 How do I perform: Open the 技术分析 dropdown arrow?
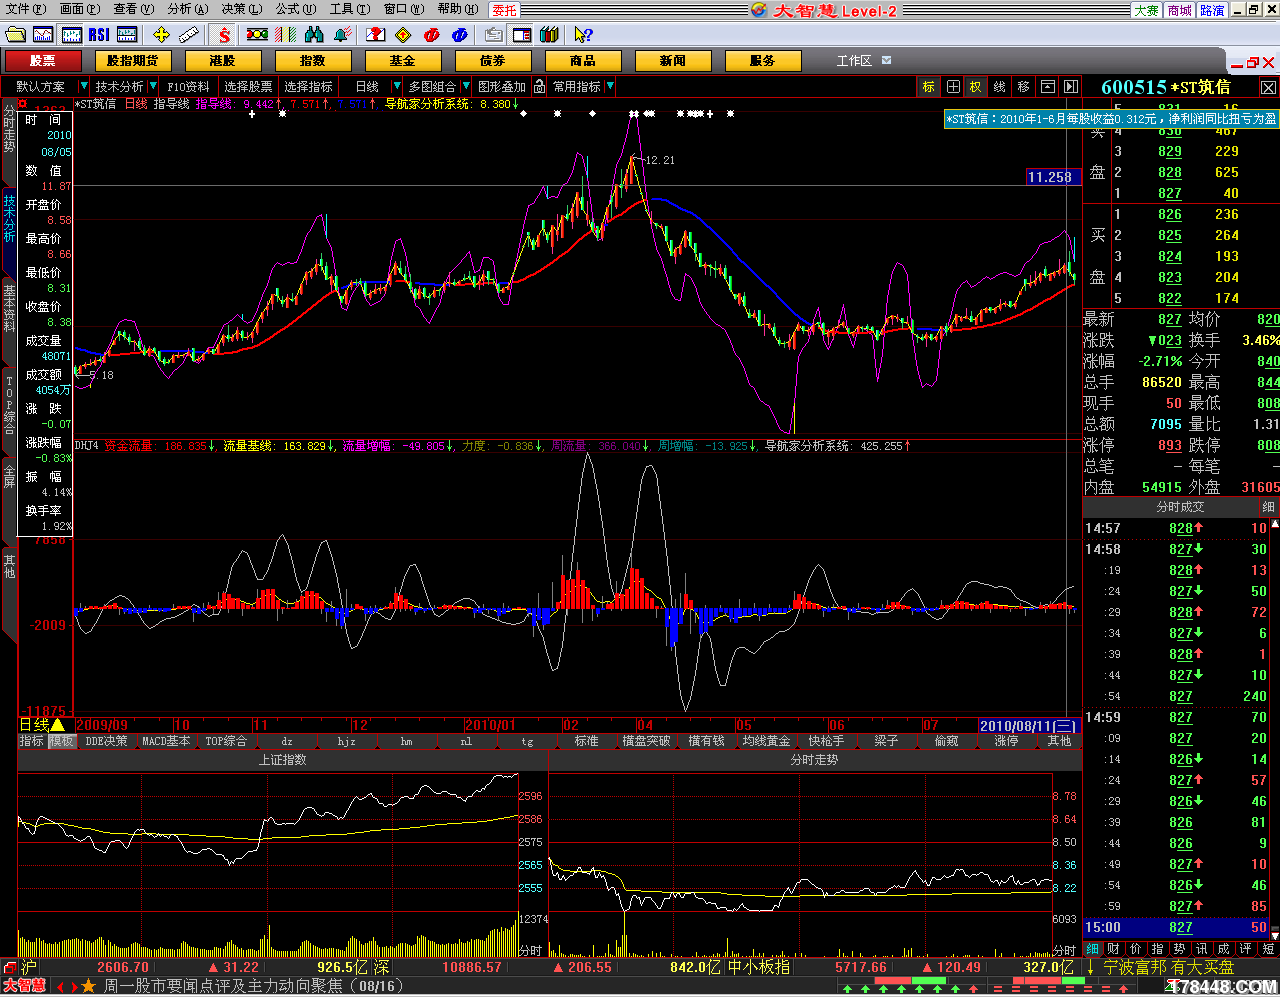(151, 87)
